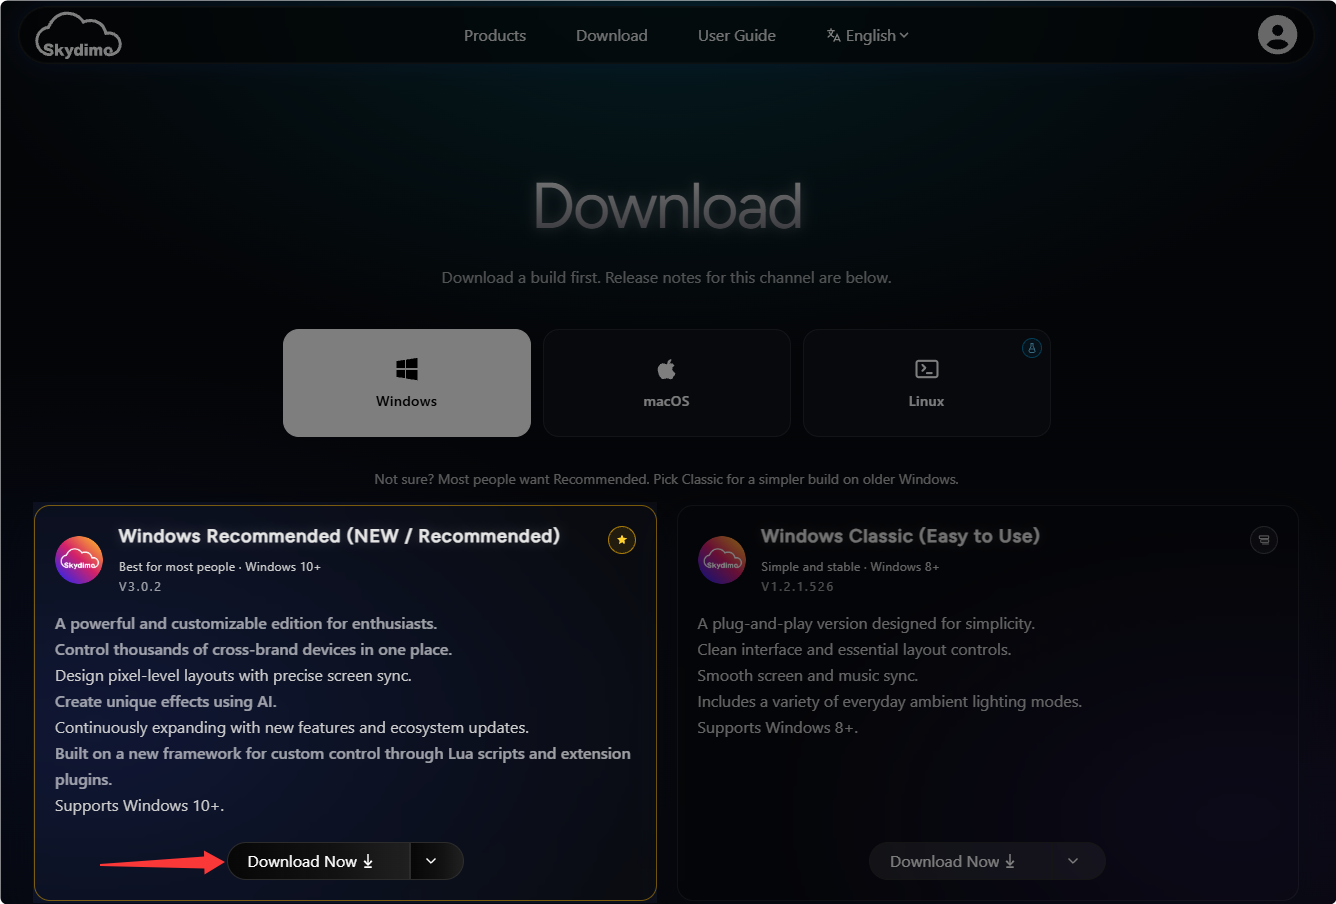
Task: Click the Skydimo cloud logo
Action: 78,36
